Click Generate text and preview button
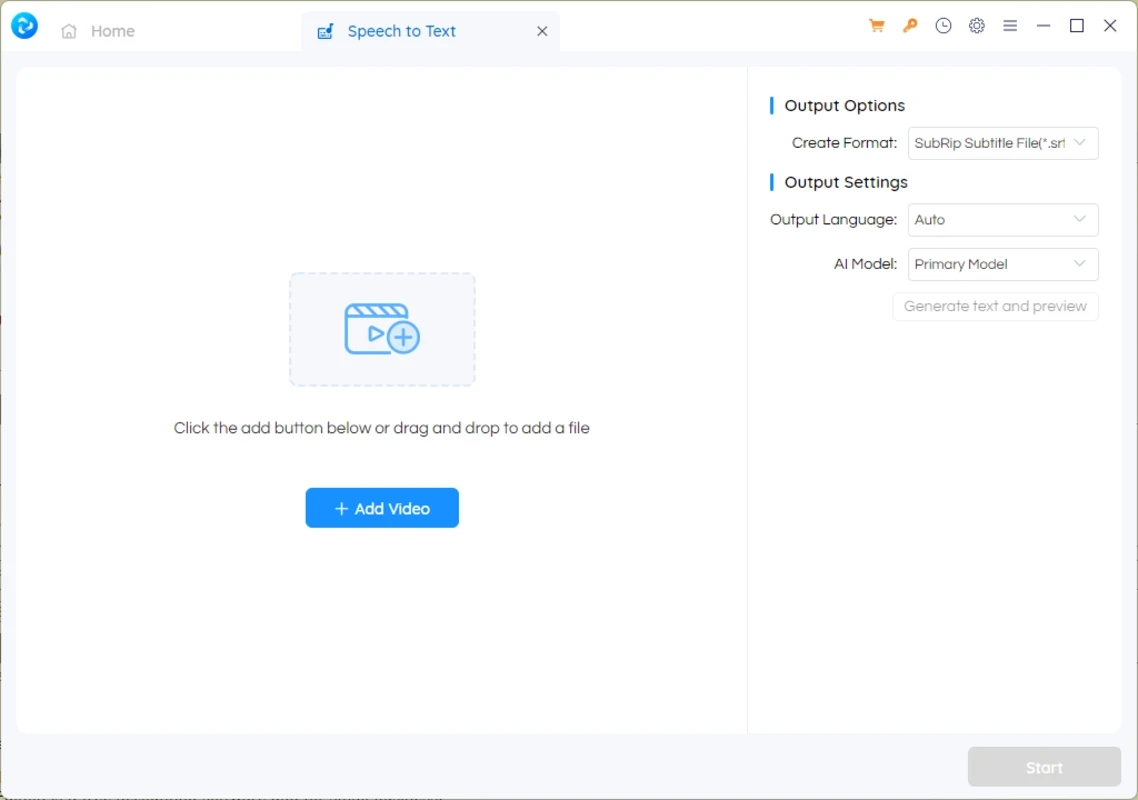 (x=995, y=307)
